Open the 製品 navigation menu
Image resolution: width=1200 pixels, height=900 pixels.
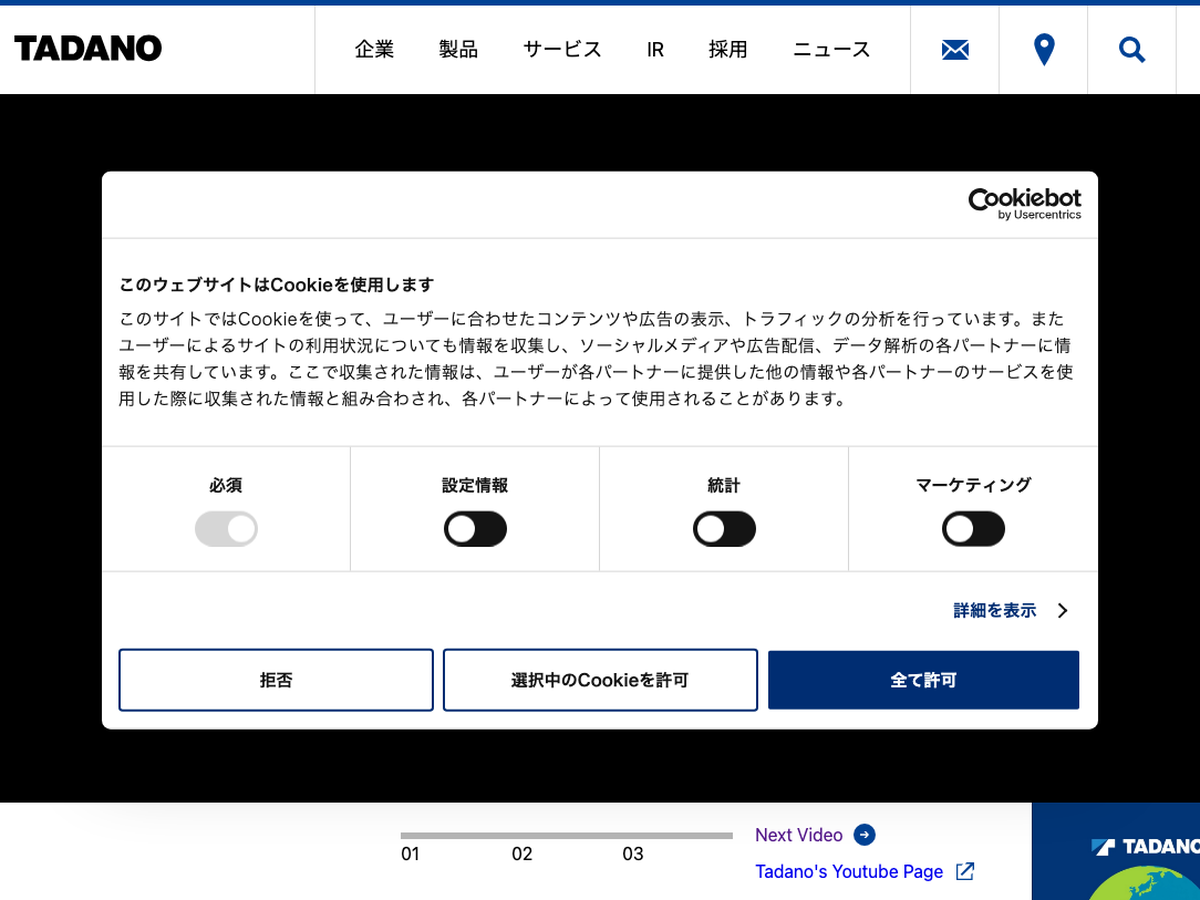[458, 50]
